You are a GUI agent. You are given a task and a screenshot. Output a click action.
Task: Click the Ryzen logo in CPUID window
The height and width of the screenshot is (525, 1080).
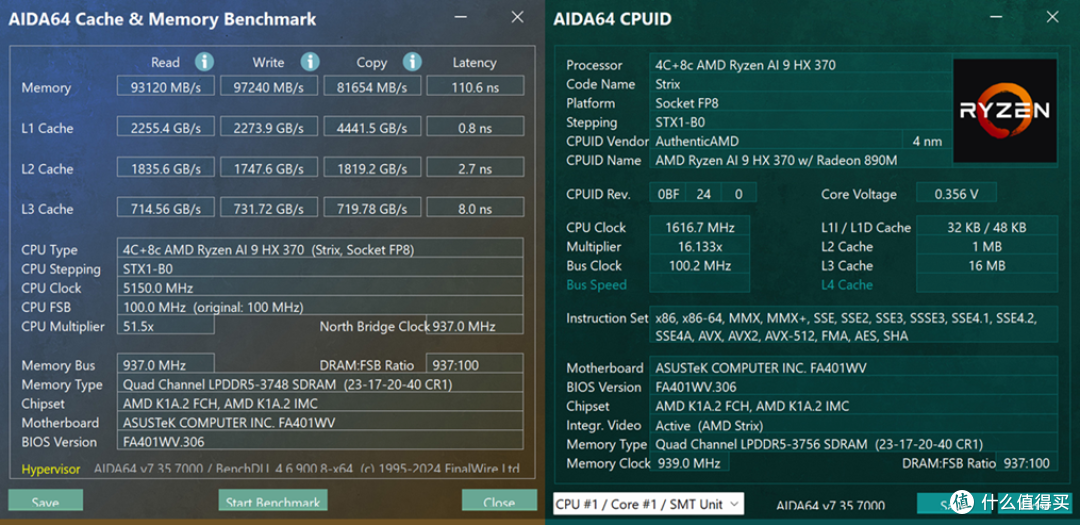pyautogui.click(x=1004, y=111)
